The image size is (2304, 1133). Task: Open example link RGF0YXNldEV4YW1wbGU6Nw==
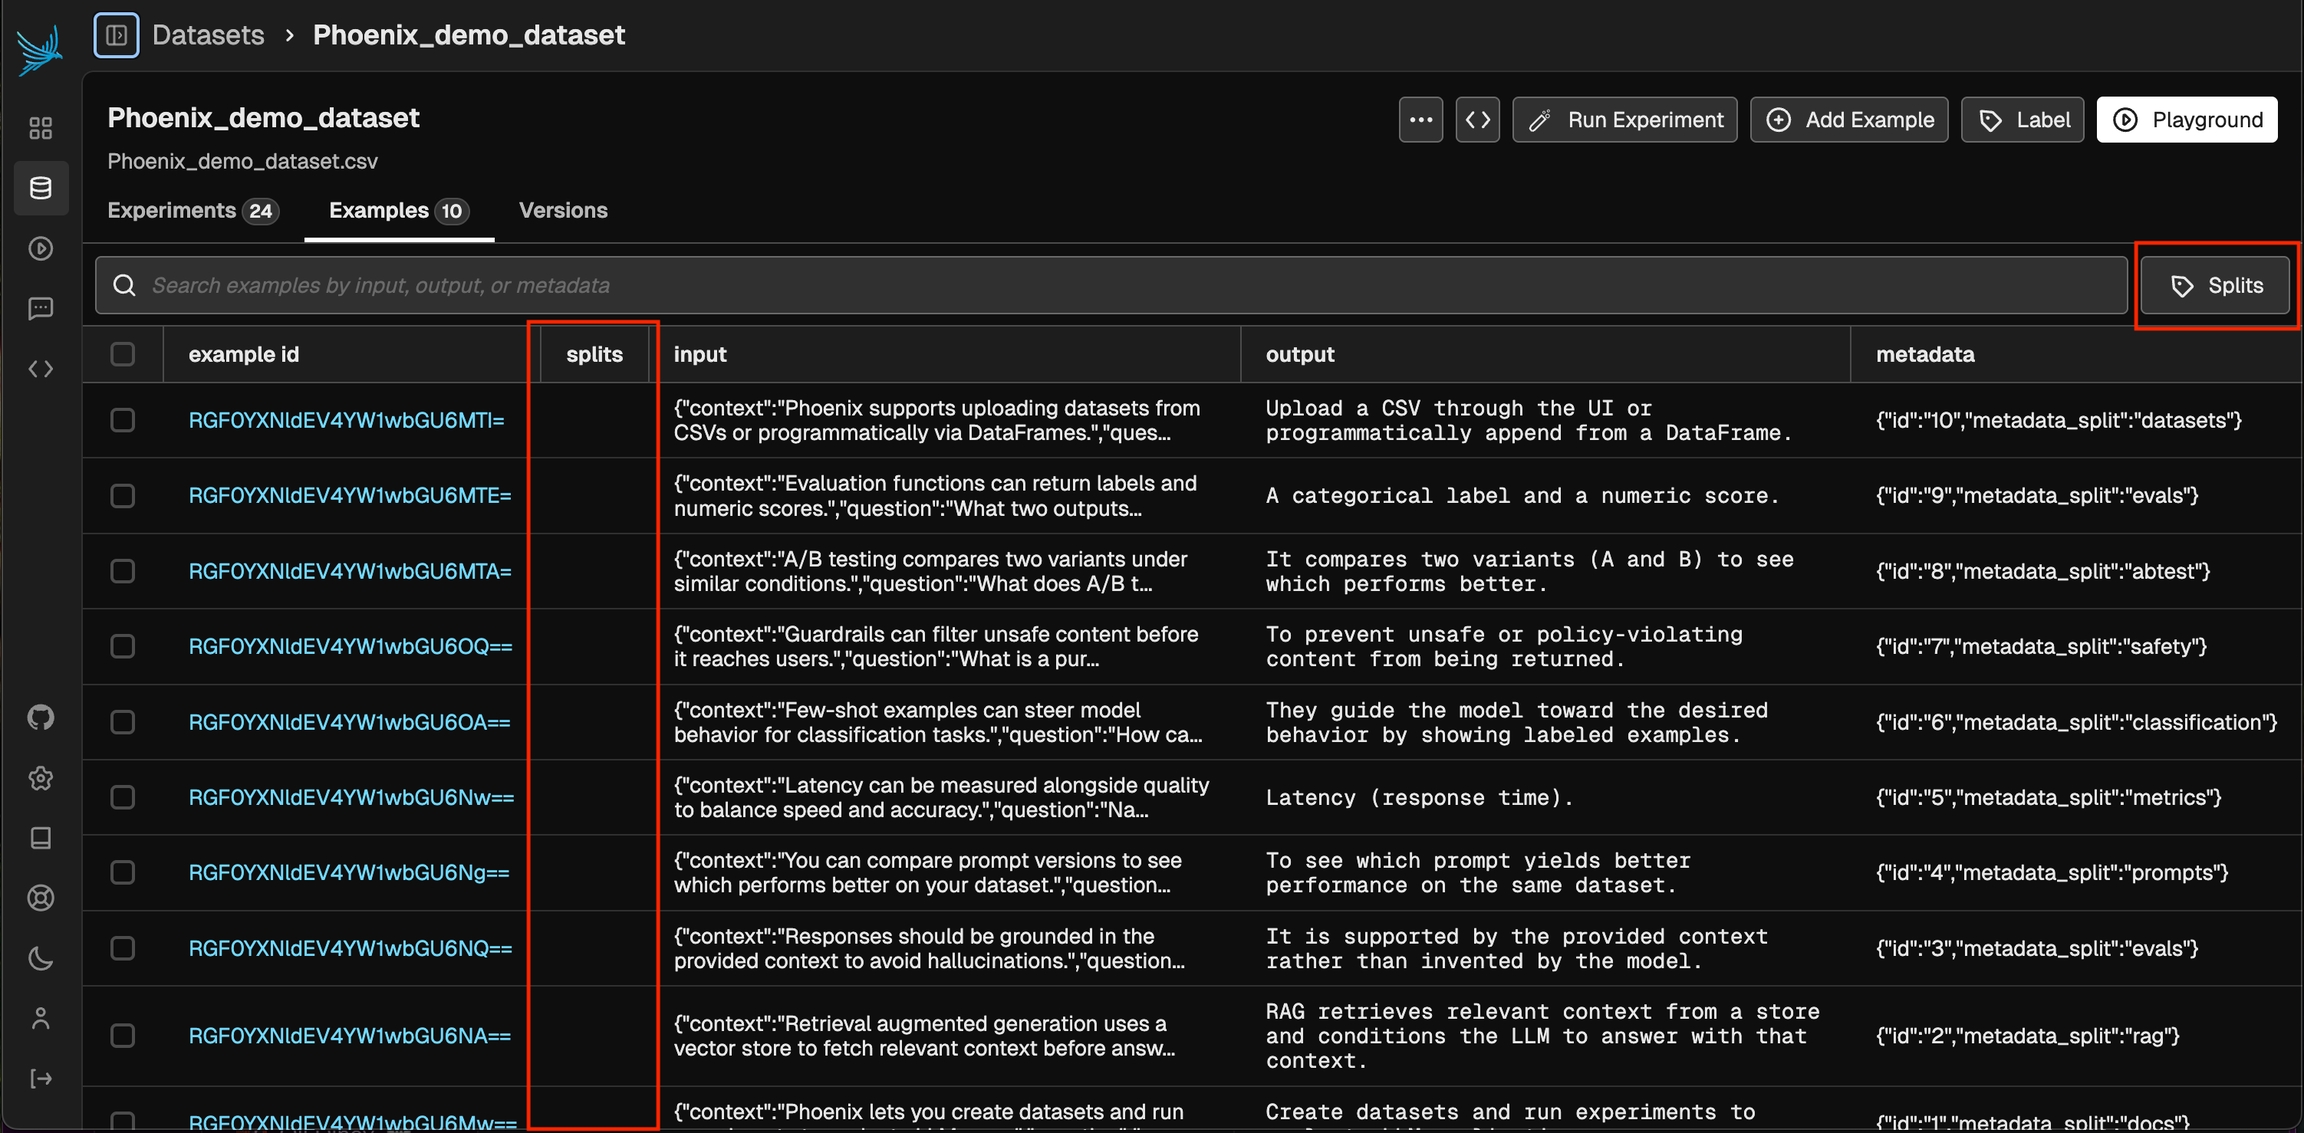click(x=351, y=797)
